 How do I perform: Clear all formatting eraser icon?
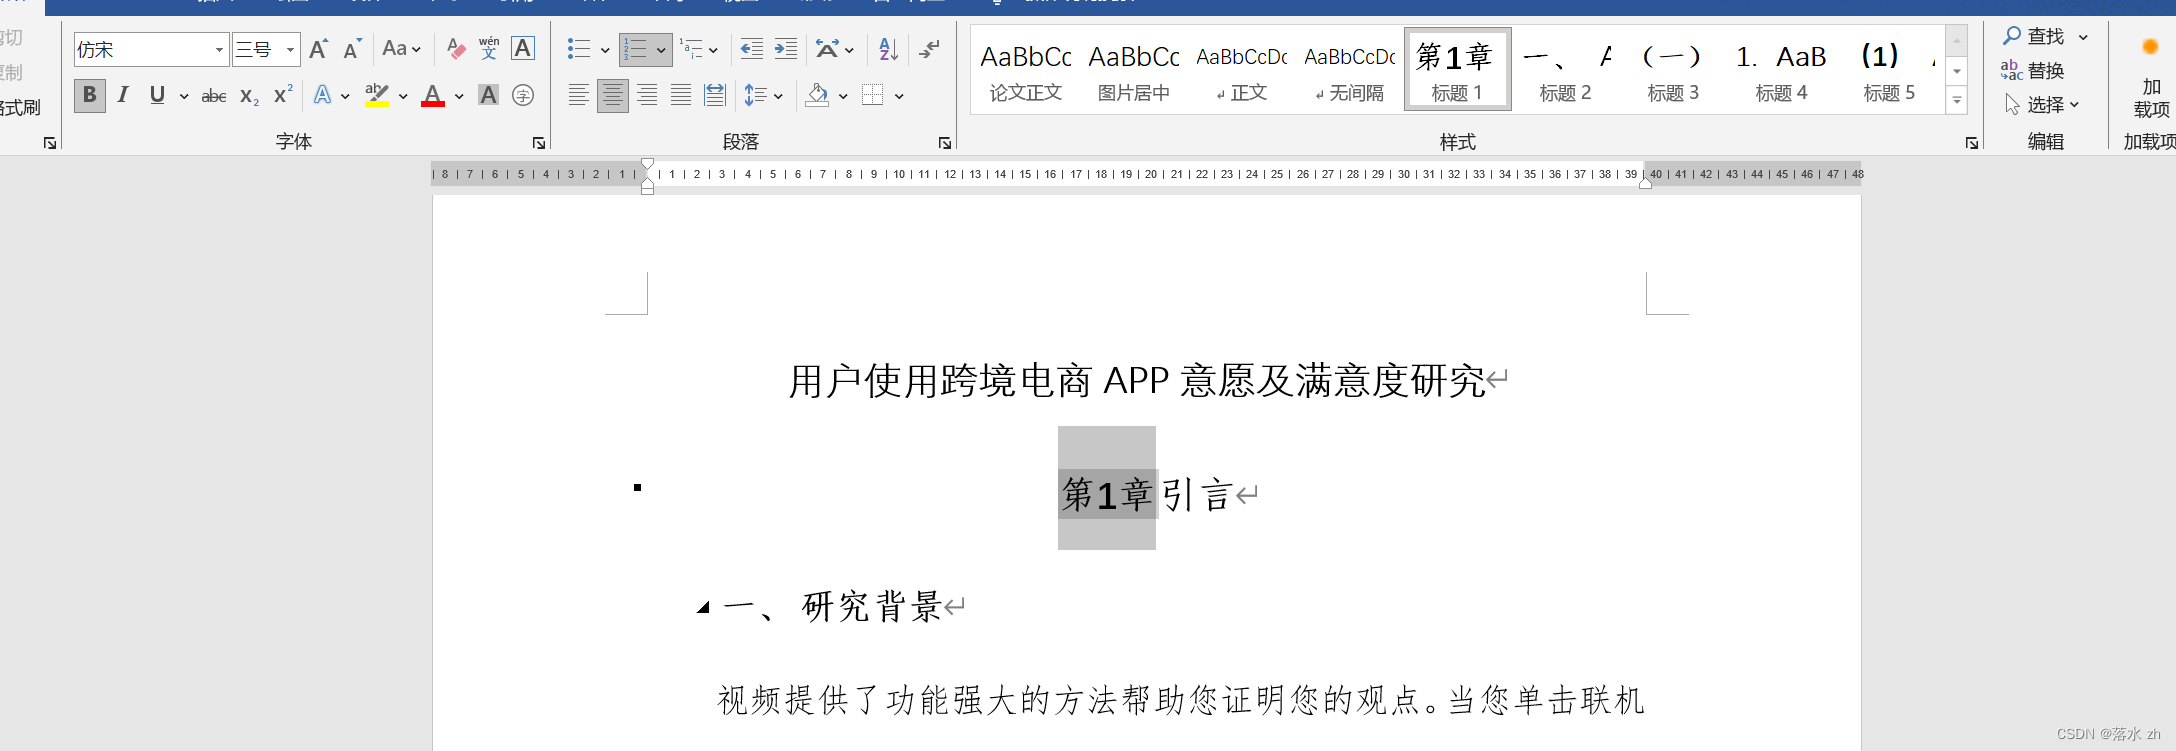tap(456, 49)
